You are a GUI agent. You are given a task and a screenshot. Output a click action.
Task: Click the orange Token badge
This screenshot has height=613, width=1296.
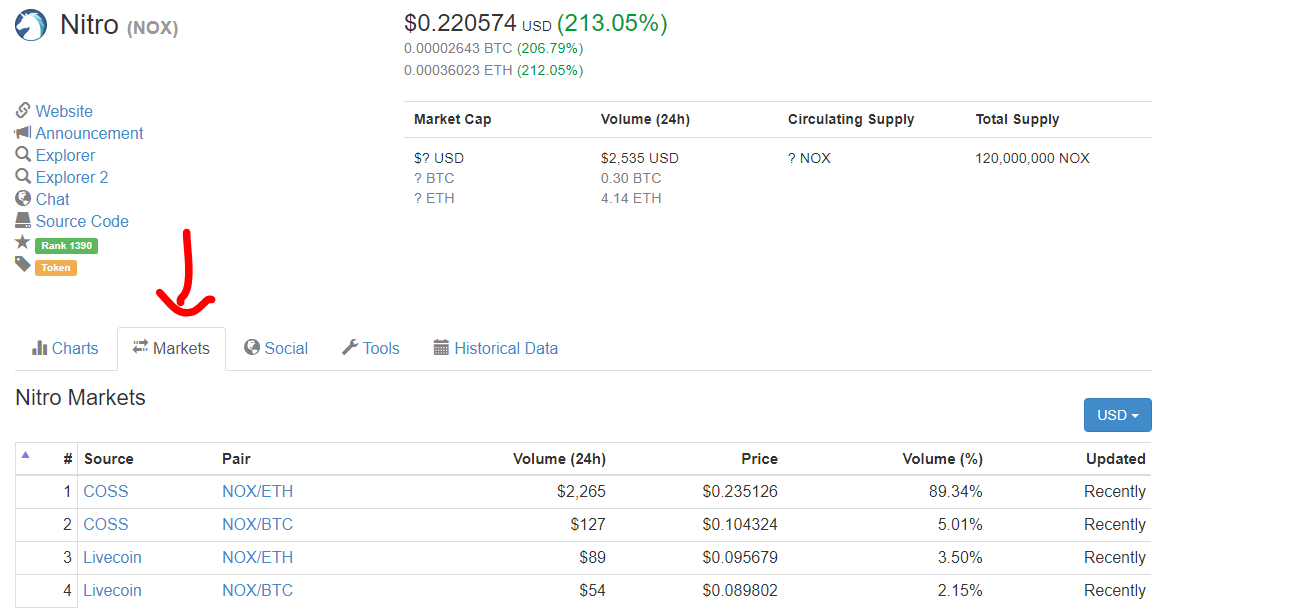(56, 267)
